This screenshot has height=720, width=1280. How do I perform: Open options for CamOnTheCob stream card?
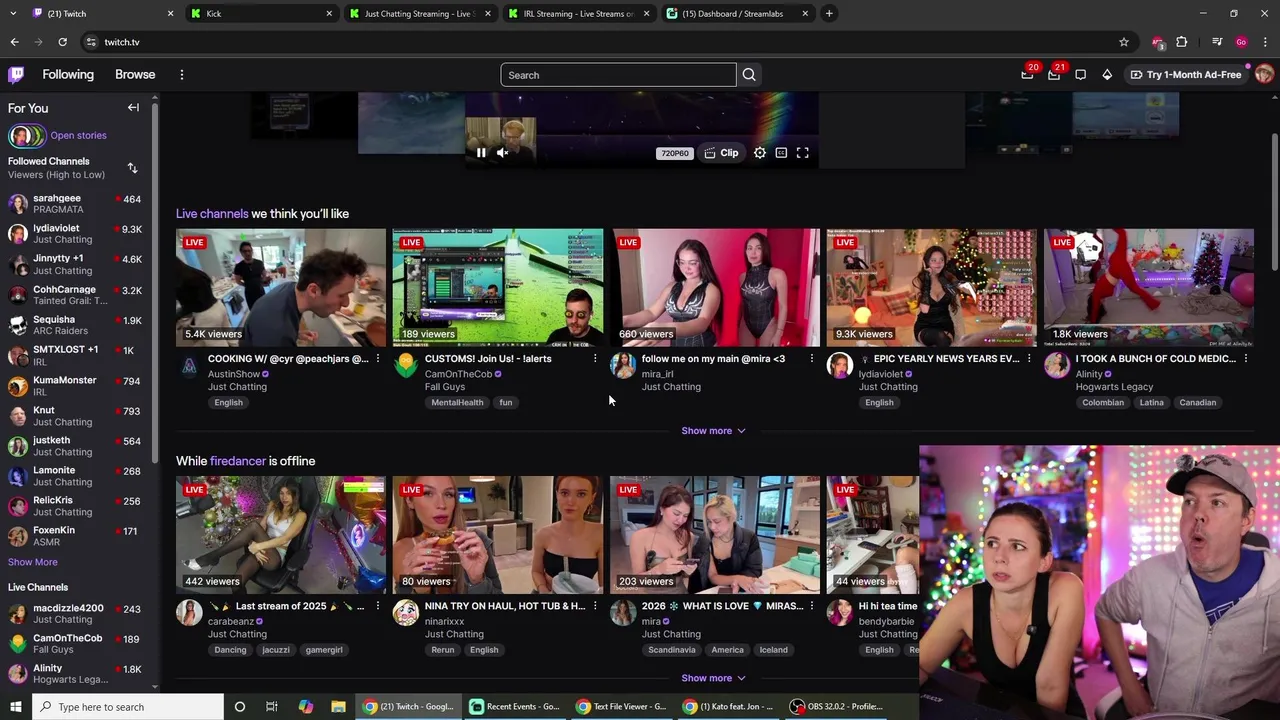(594, 359)
